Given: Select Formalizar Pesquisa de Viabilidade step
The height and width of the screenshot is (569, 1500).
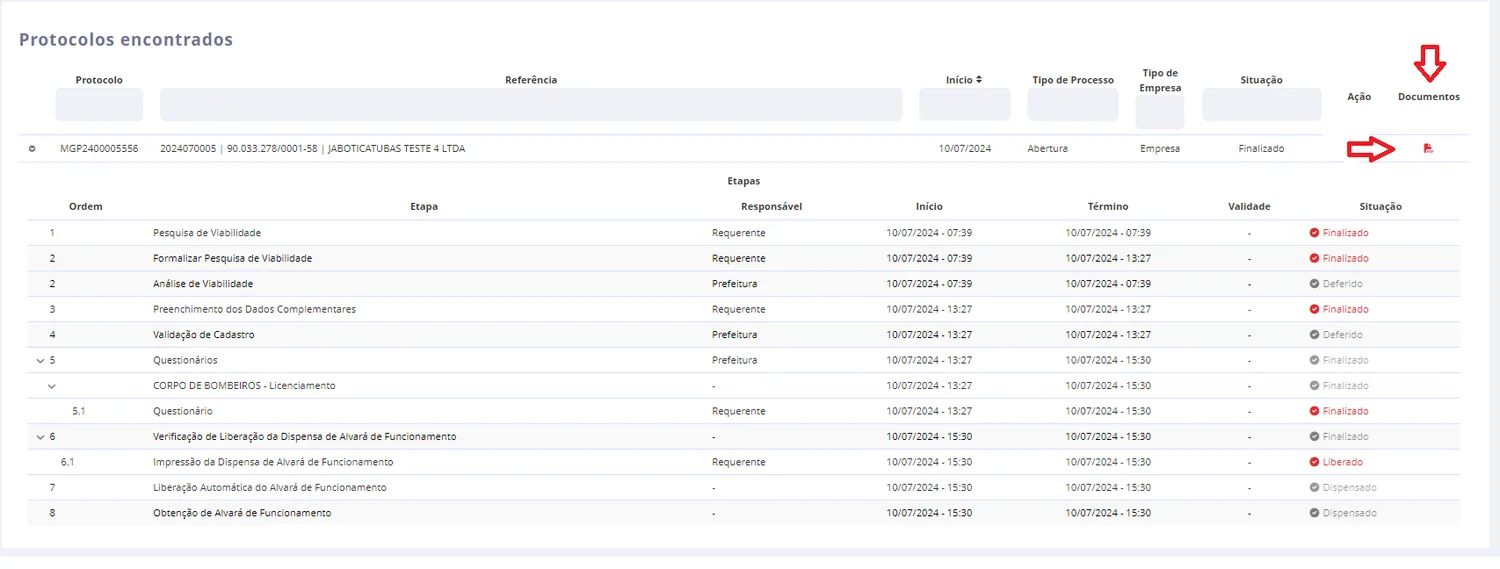Looking at the screenshot, I should pos(233,258).
